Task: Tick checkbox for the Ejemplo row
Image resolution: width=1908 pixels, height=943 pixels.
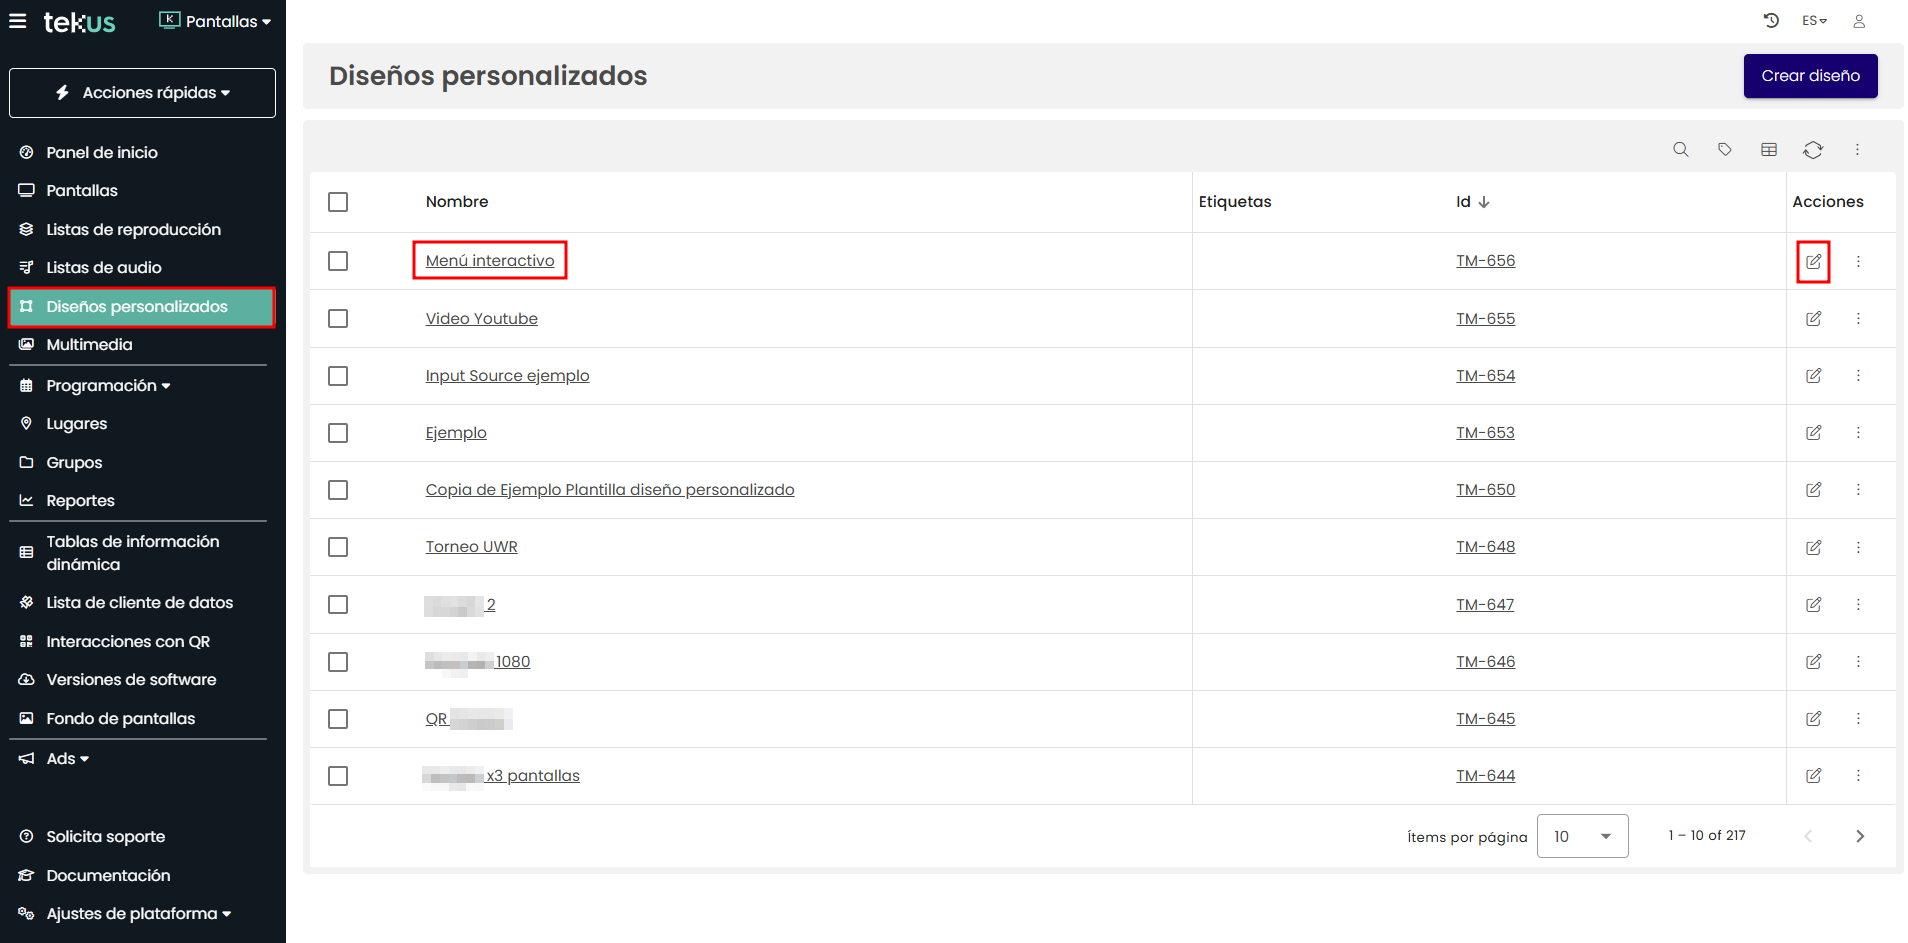Action: [338, 433]
